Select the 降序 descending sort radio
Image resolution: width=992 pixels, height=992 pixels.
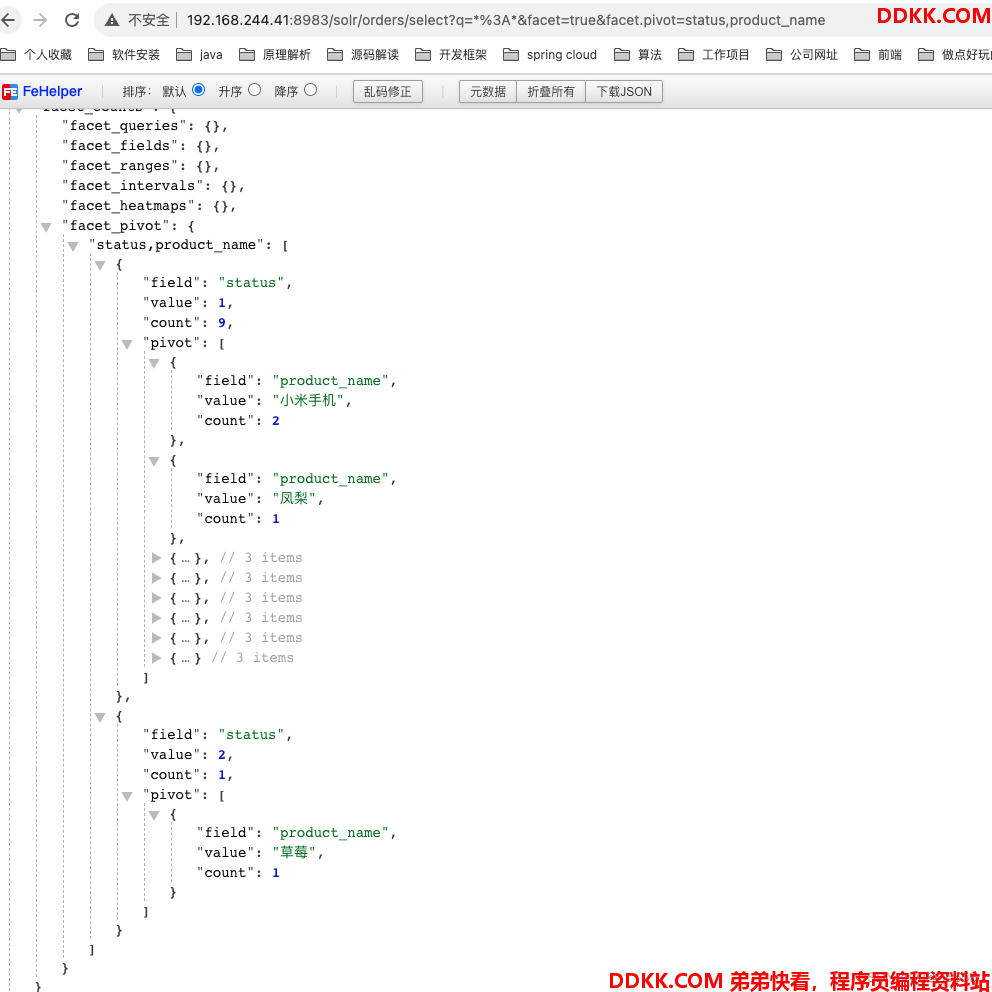pyautogui.click(x=310, y=90)
